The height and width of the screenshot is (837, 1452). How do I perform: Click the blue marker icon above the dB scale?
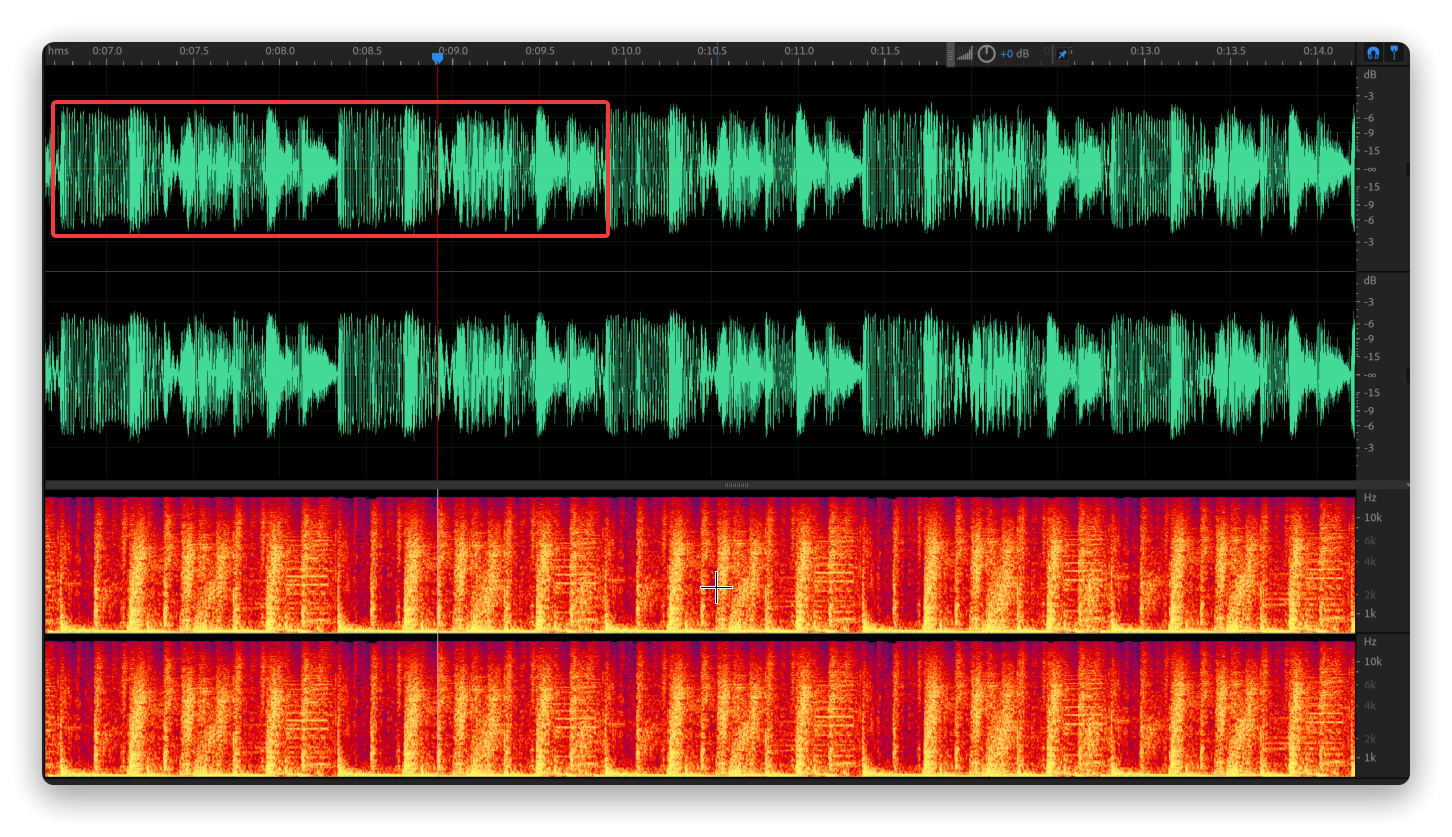click(1394, 53)
